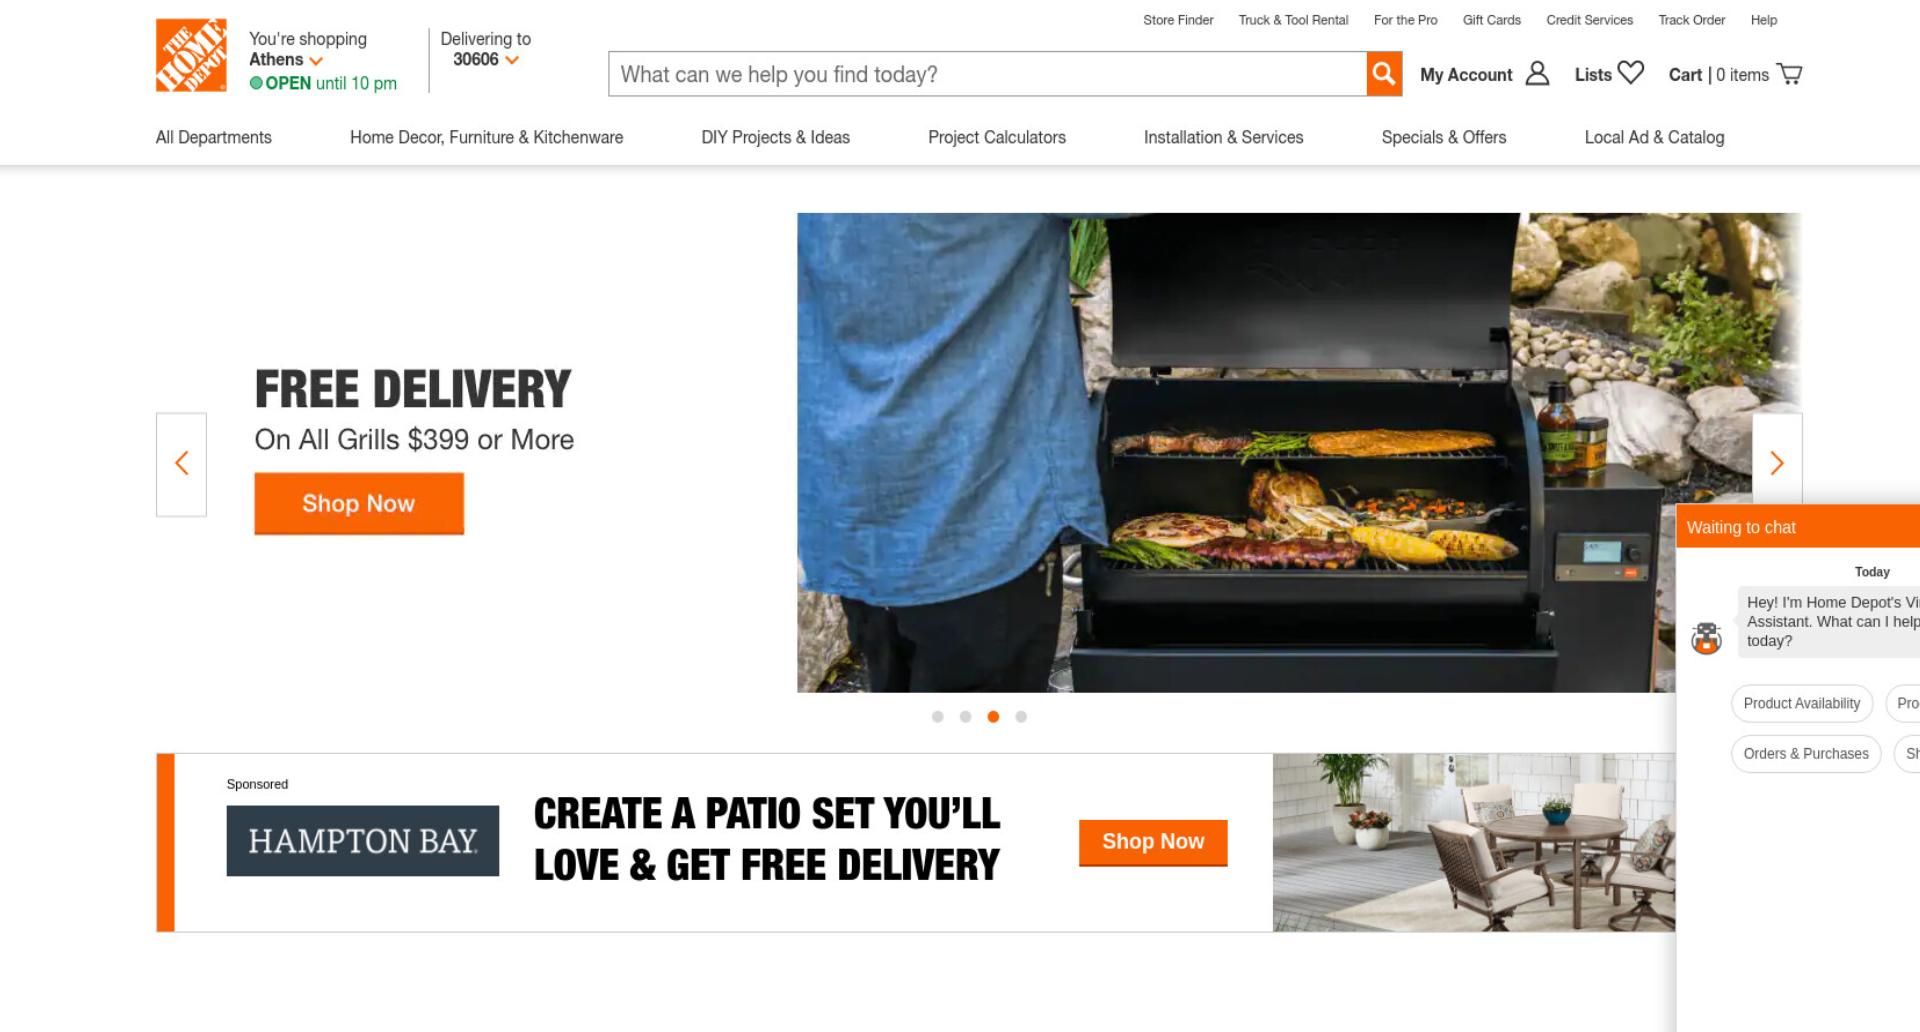Image resolution: width=1920 pixels, height=1032 pixels.
Task: Open the All Departments menu
Action: tap(214, 137)
